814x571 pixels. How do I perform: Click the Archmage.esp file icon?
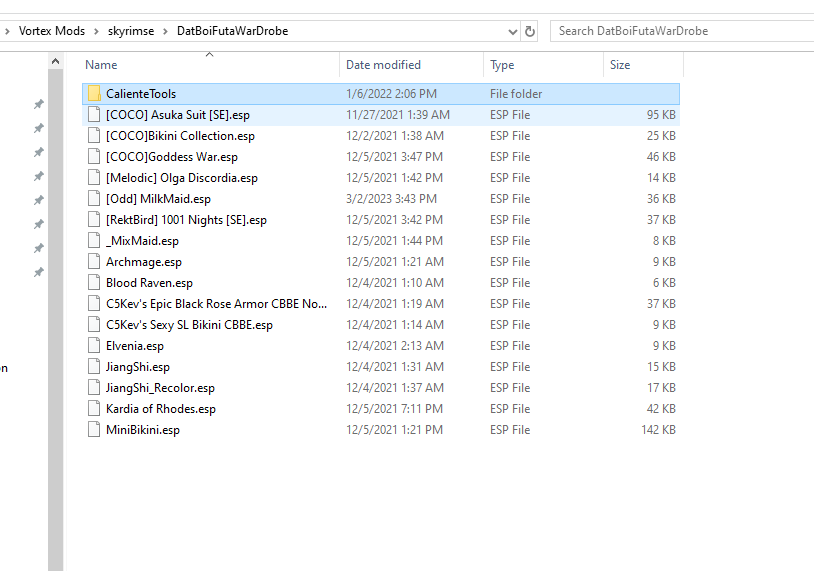tap(94, 262)
